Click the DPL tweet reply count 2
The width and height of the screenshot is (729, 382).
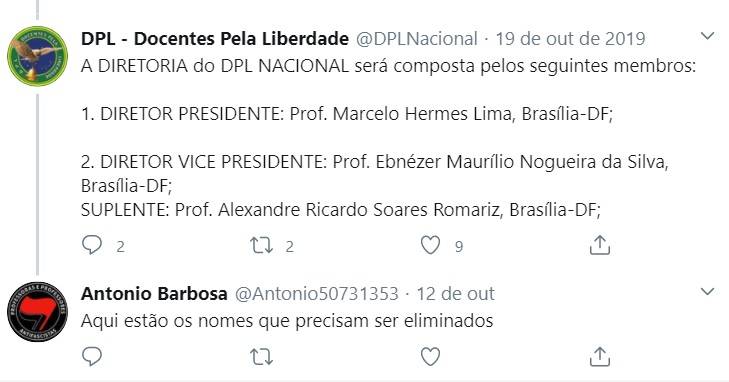coord(120,246)
